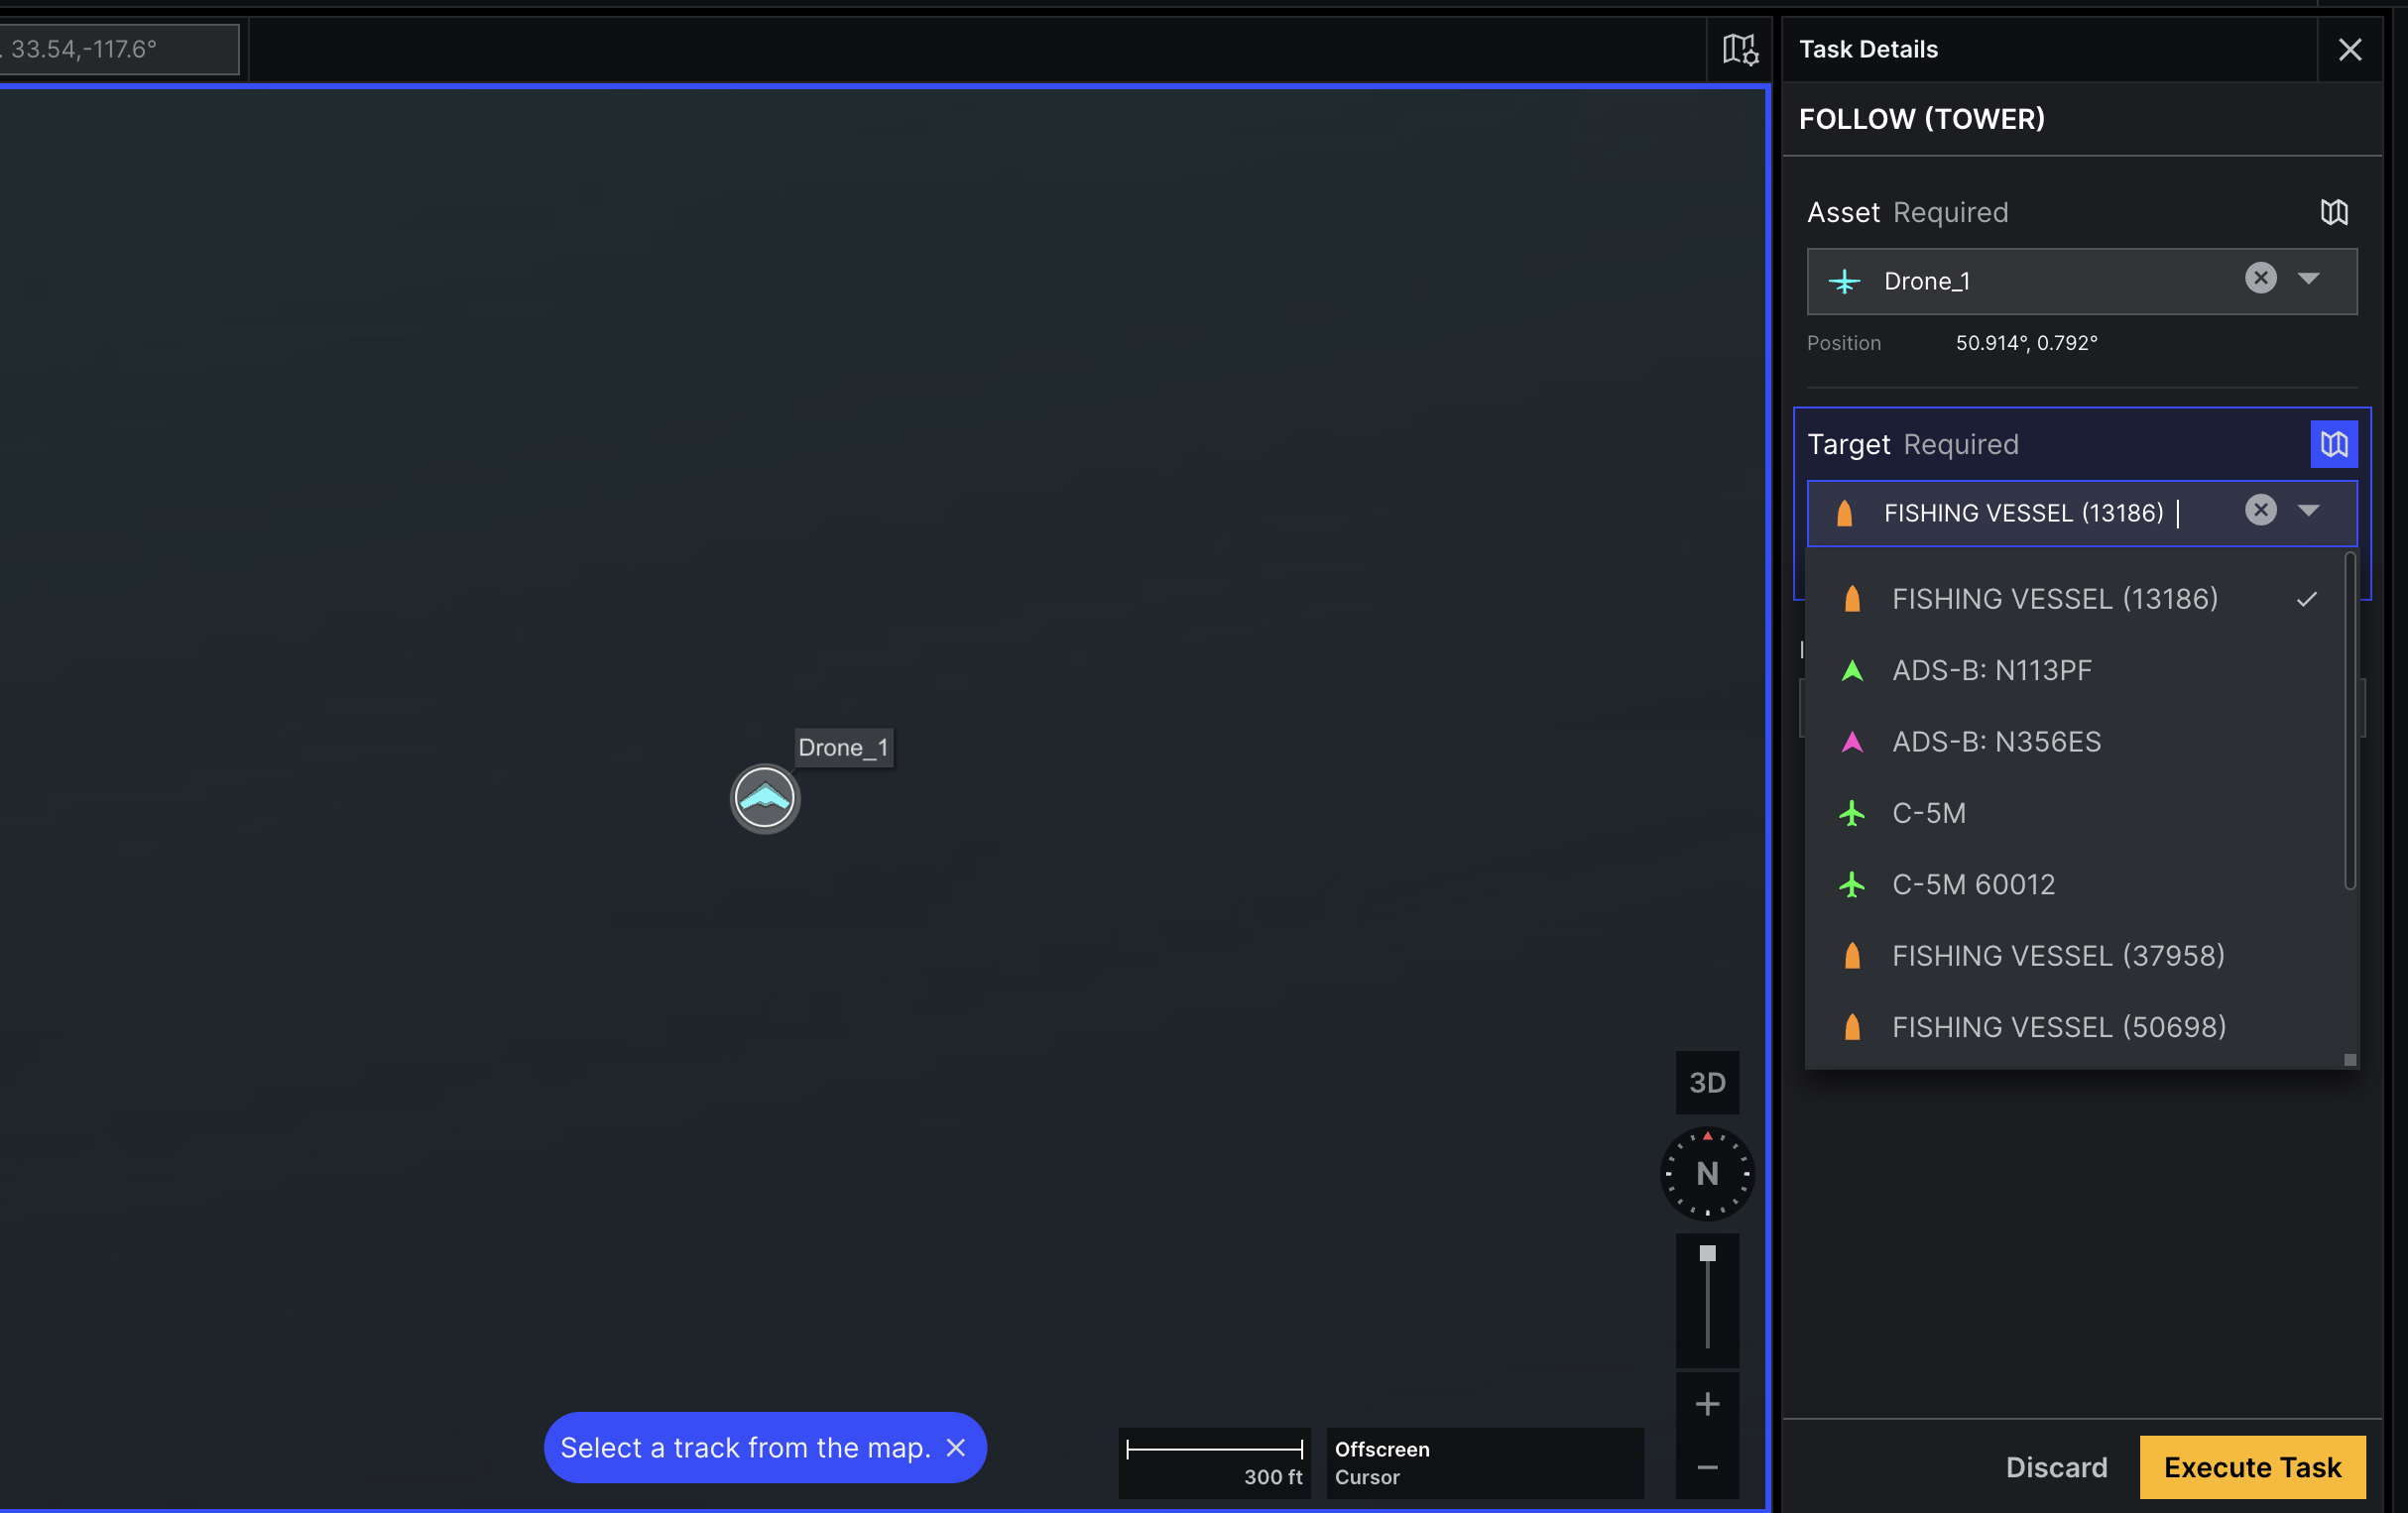Clear the Drone_1 asset selection

2261,279
